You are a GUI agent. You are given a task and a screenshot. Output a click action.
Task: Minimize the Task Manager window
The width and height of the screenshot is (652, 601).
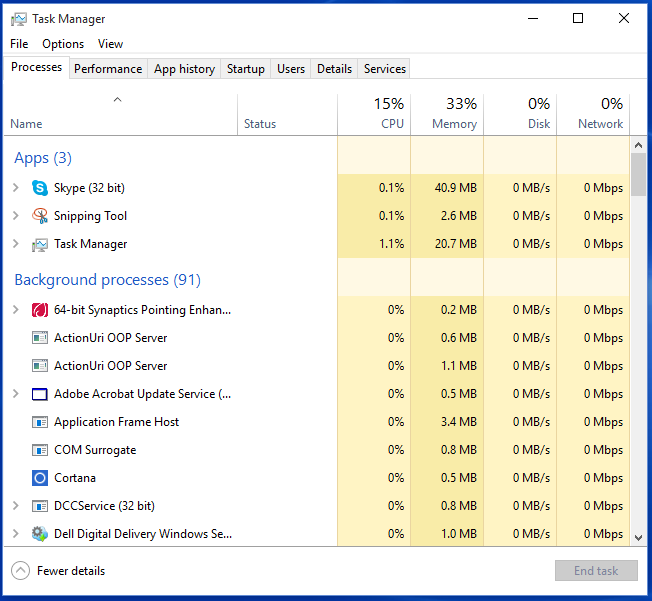coord(533,18)
